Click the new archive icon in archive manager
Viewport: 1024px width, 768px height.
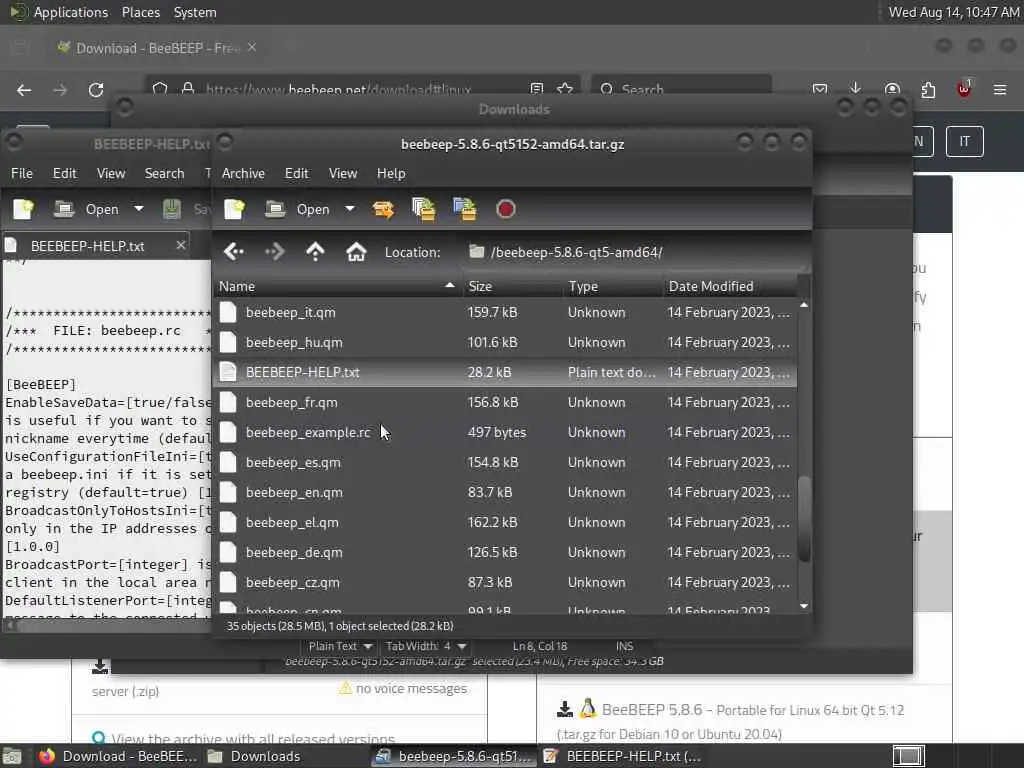234,209
